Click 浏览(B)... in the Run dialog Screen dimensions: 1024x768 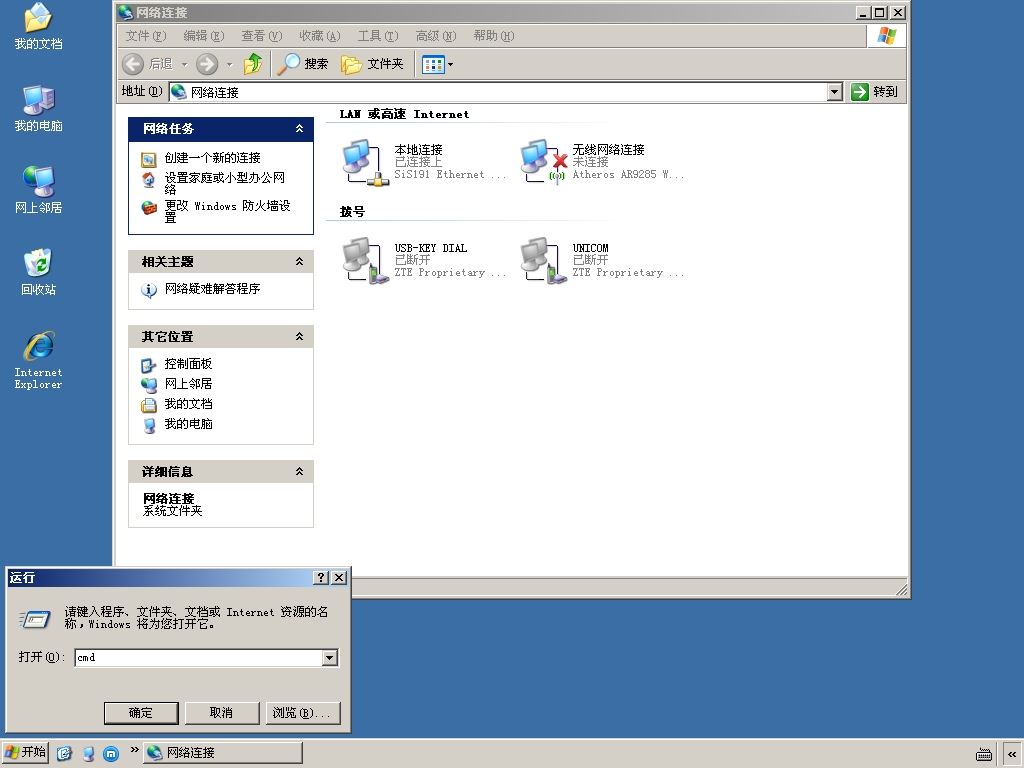pyautogui.click(x=302, y=713)
